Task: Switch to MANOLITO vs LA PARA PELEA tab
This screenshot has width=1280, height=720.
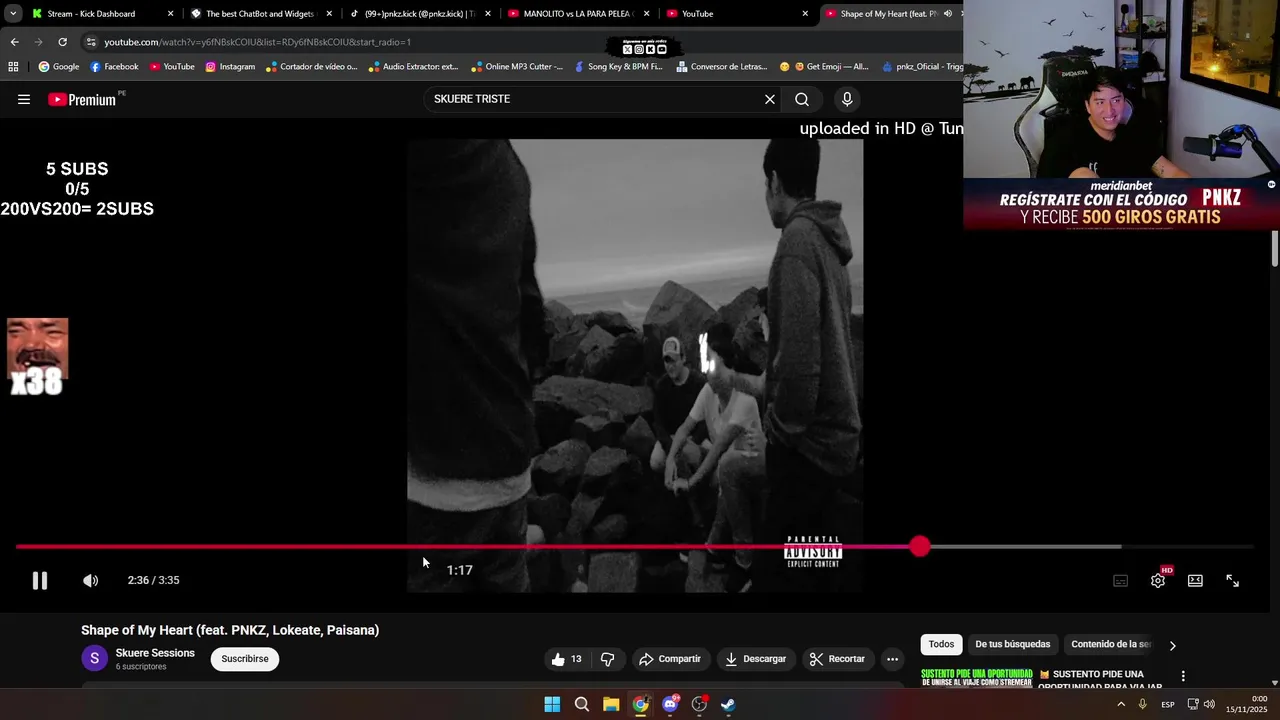Action: tap(577, 14)
